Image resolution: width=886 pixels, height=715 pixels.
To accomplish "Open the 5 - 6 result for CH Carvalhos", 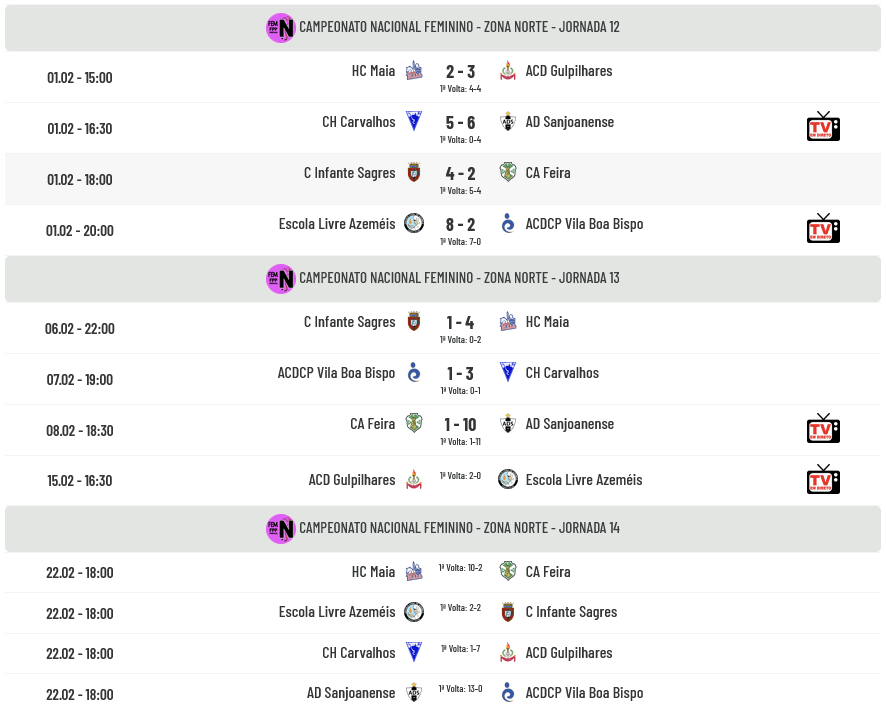I will tap(460, 123).
